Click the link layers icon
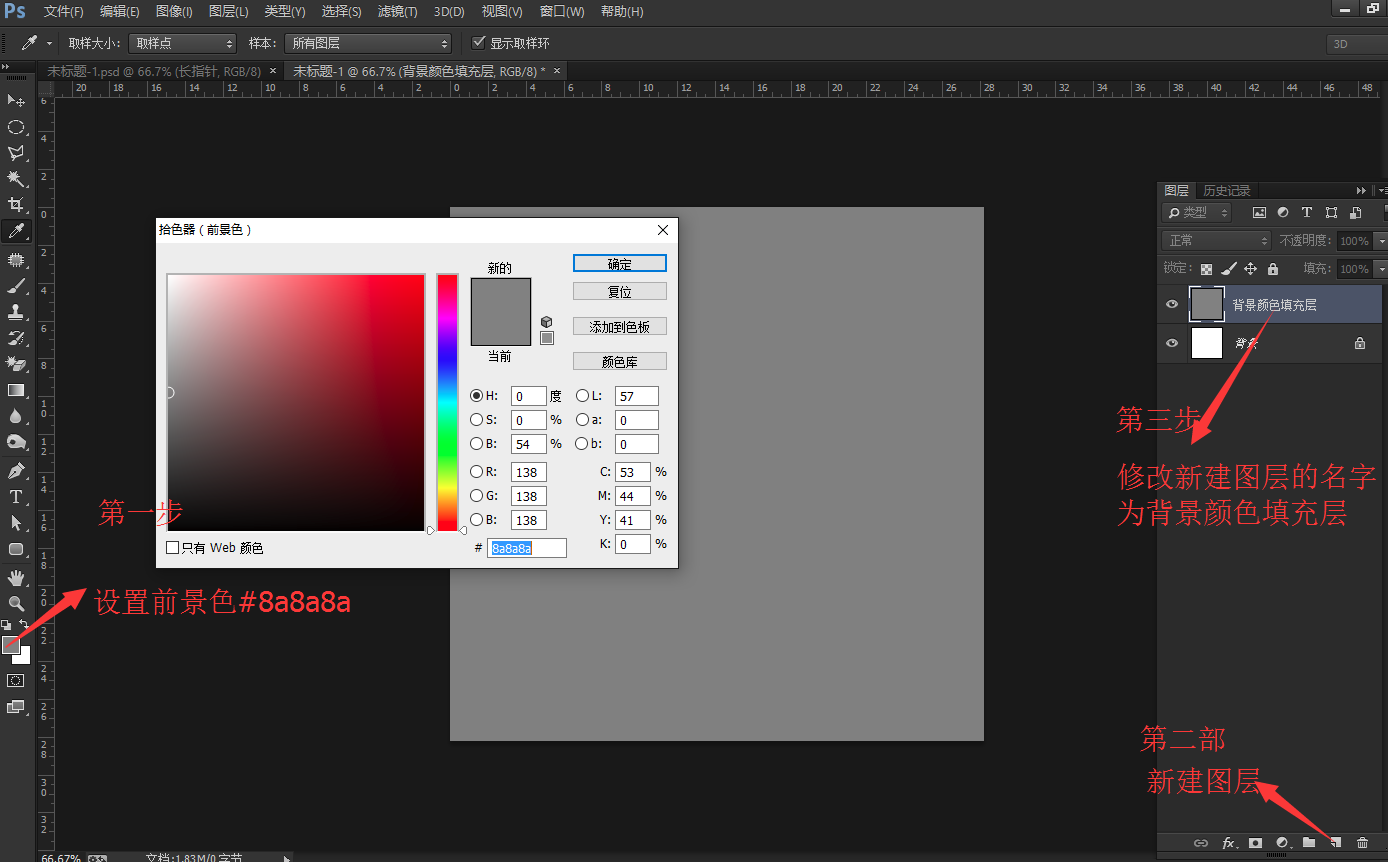1388x862 pixels. point(1201,843)
